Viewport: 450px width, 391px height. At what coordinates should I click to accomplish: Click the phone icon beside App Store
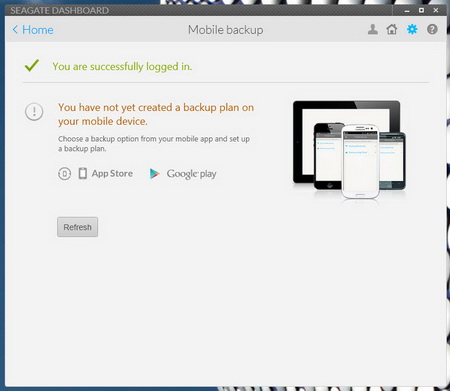[83, 173]
